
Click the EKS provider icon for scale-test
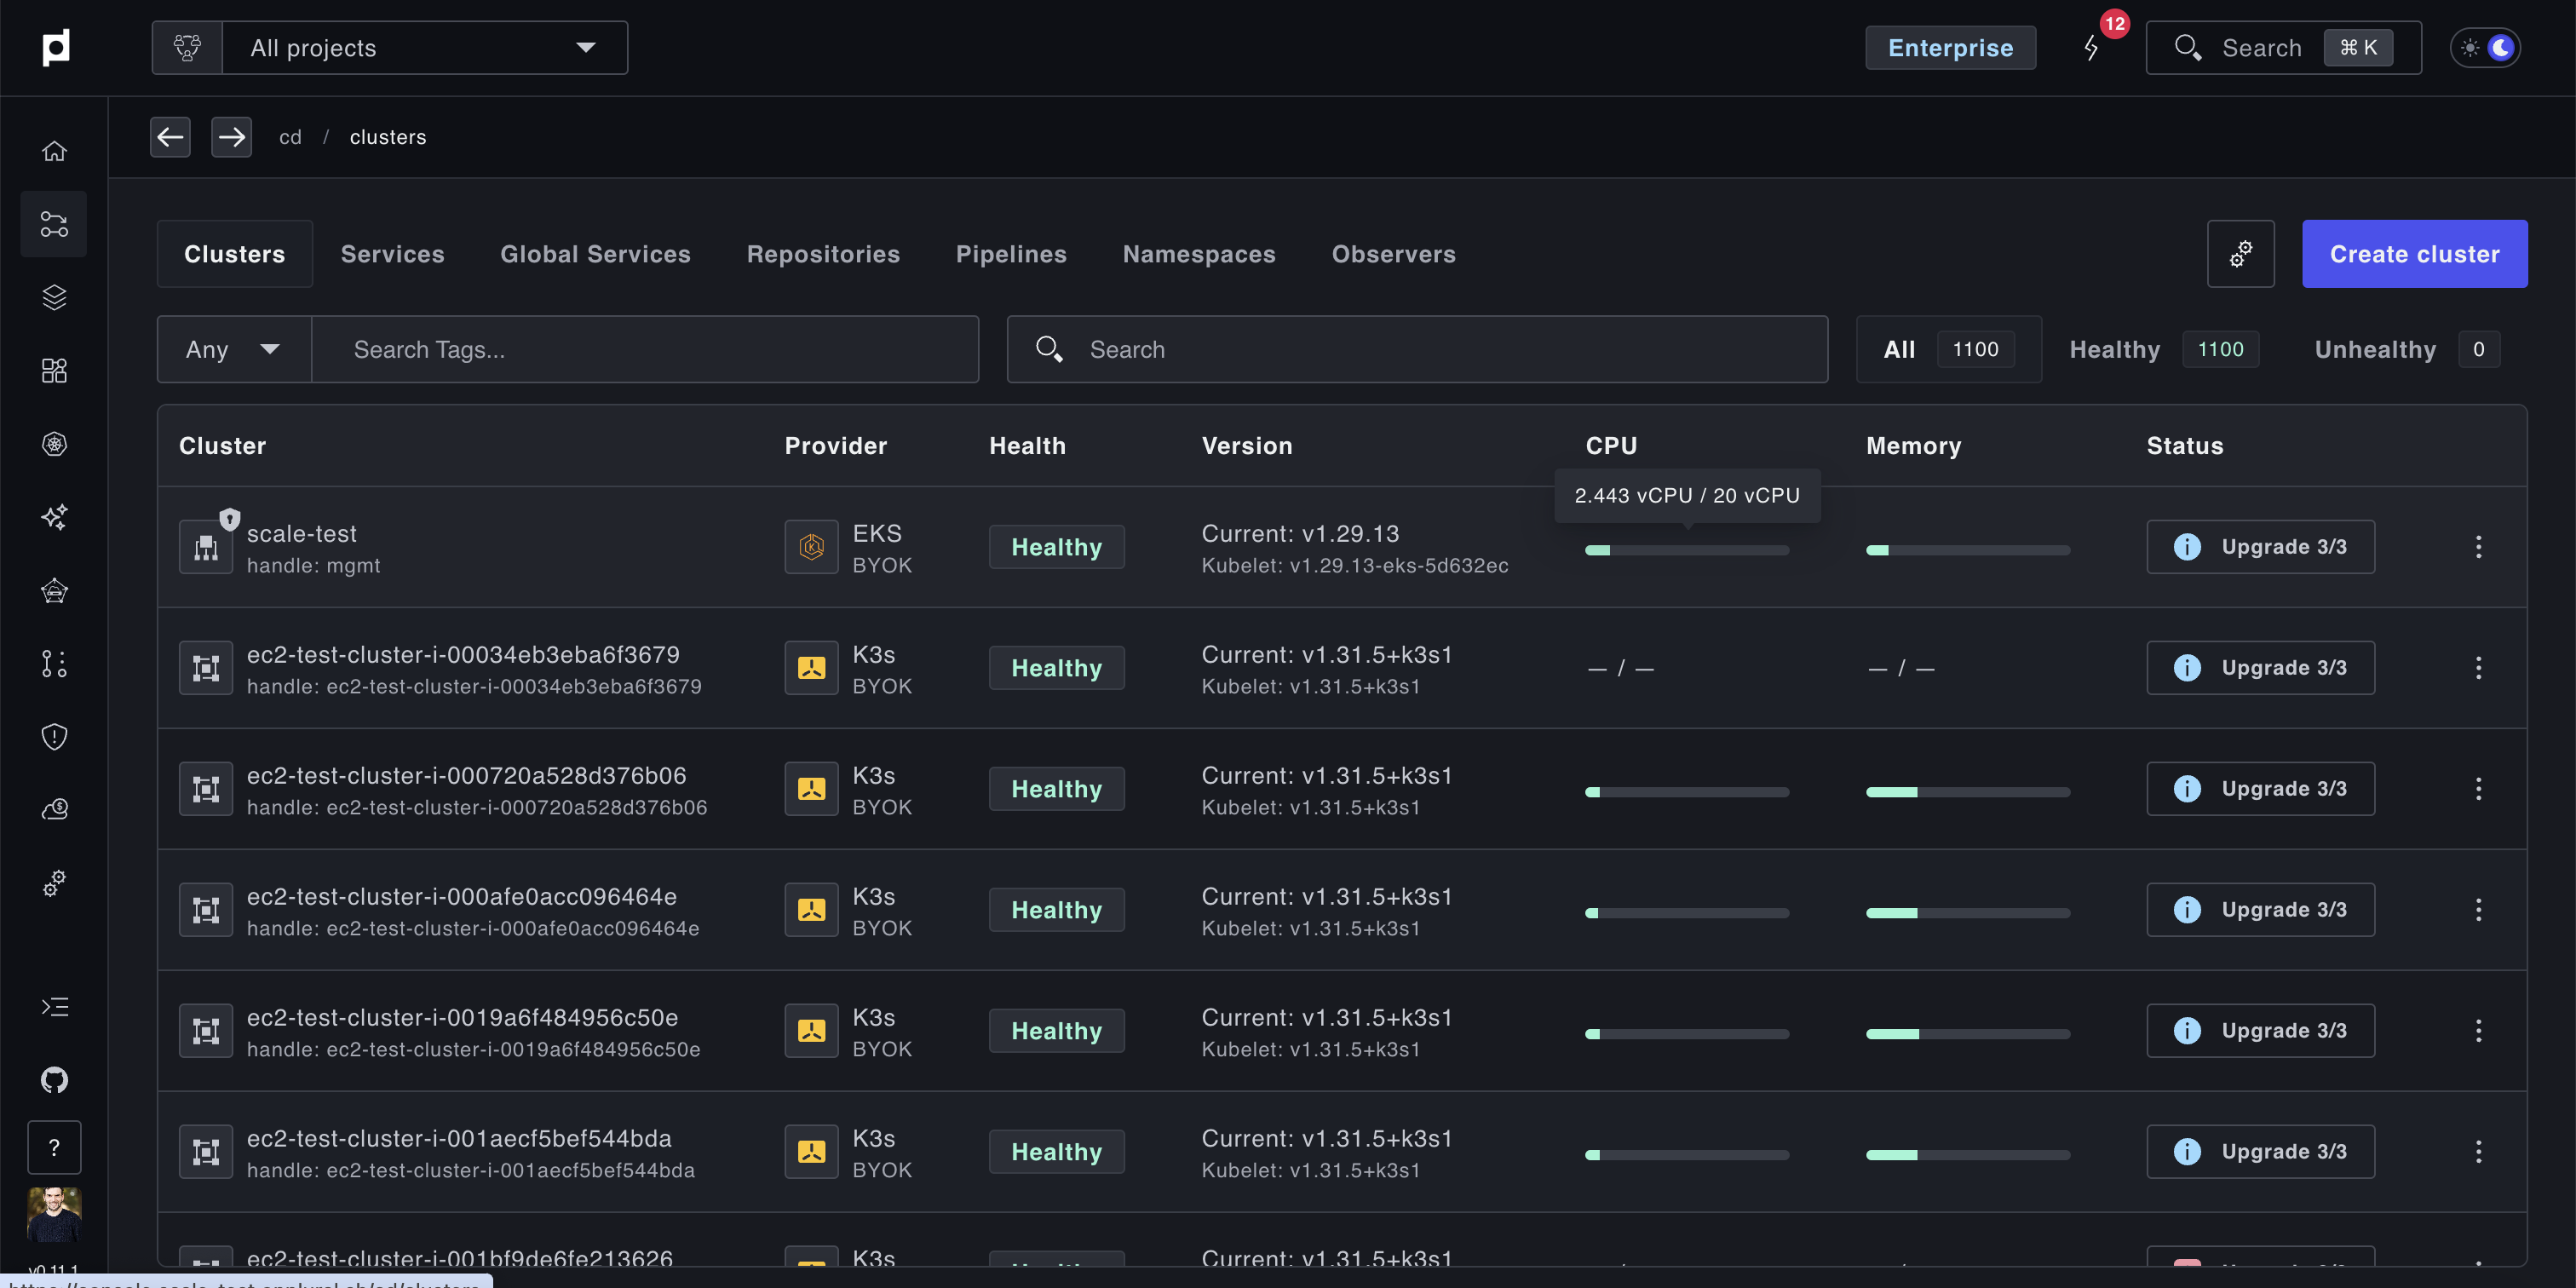coord(811,547)
